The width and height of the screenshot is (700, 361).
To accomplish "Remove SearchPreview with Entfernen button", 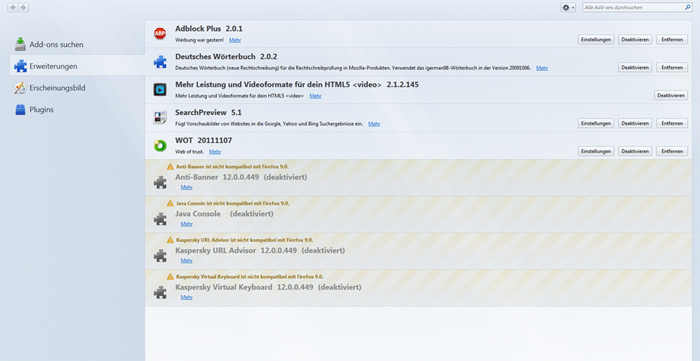I will [x=672, y=123].
